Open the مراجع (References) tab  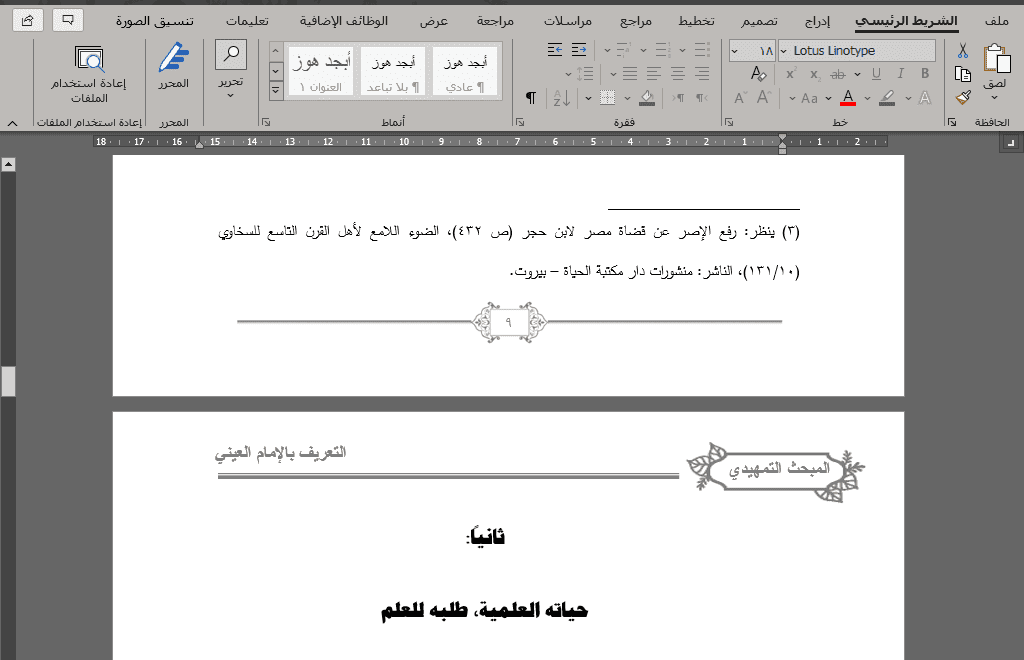635,21
